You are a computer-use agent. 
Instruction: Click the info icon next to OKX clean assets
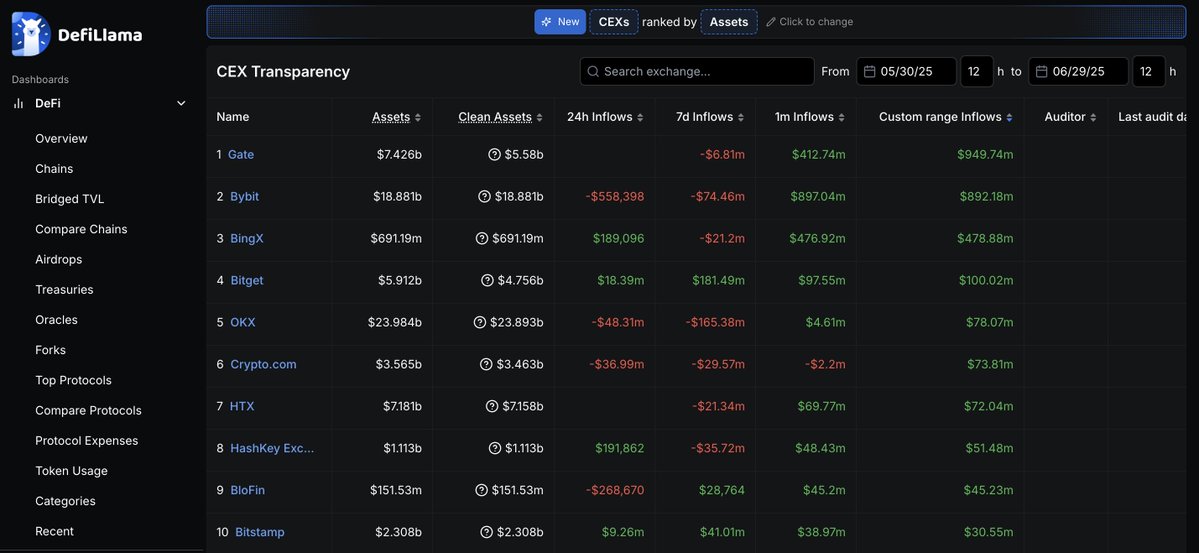[479, 322]
